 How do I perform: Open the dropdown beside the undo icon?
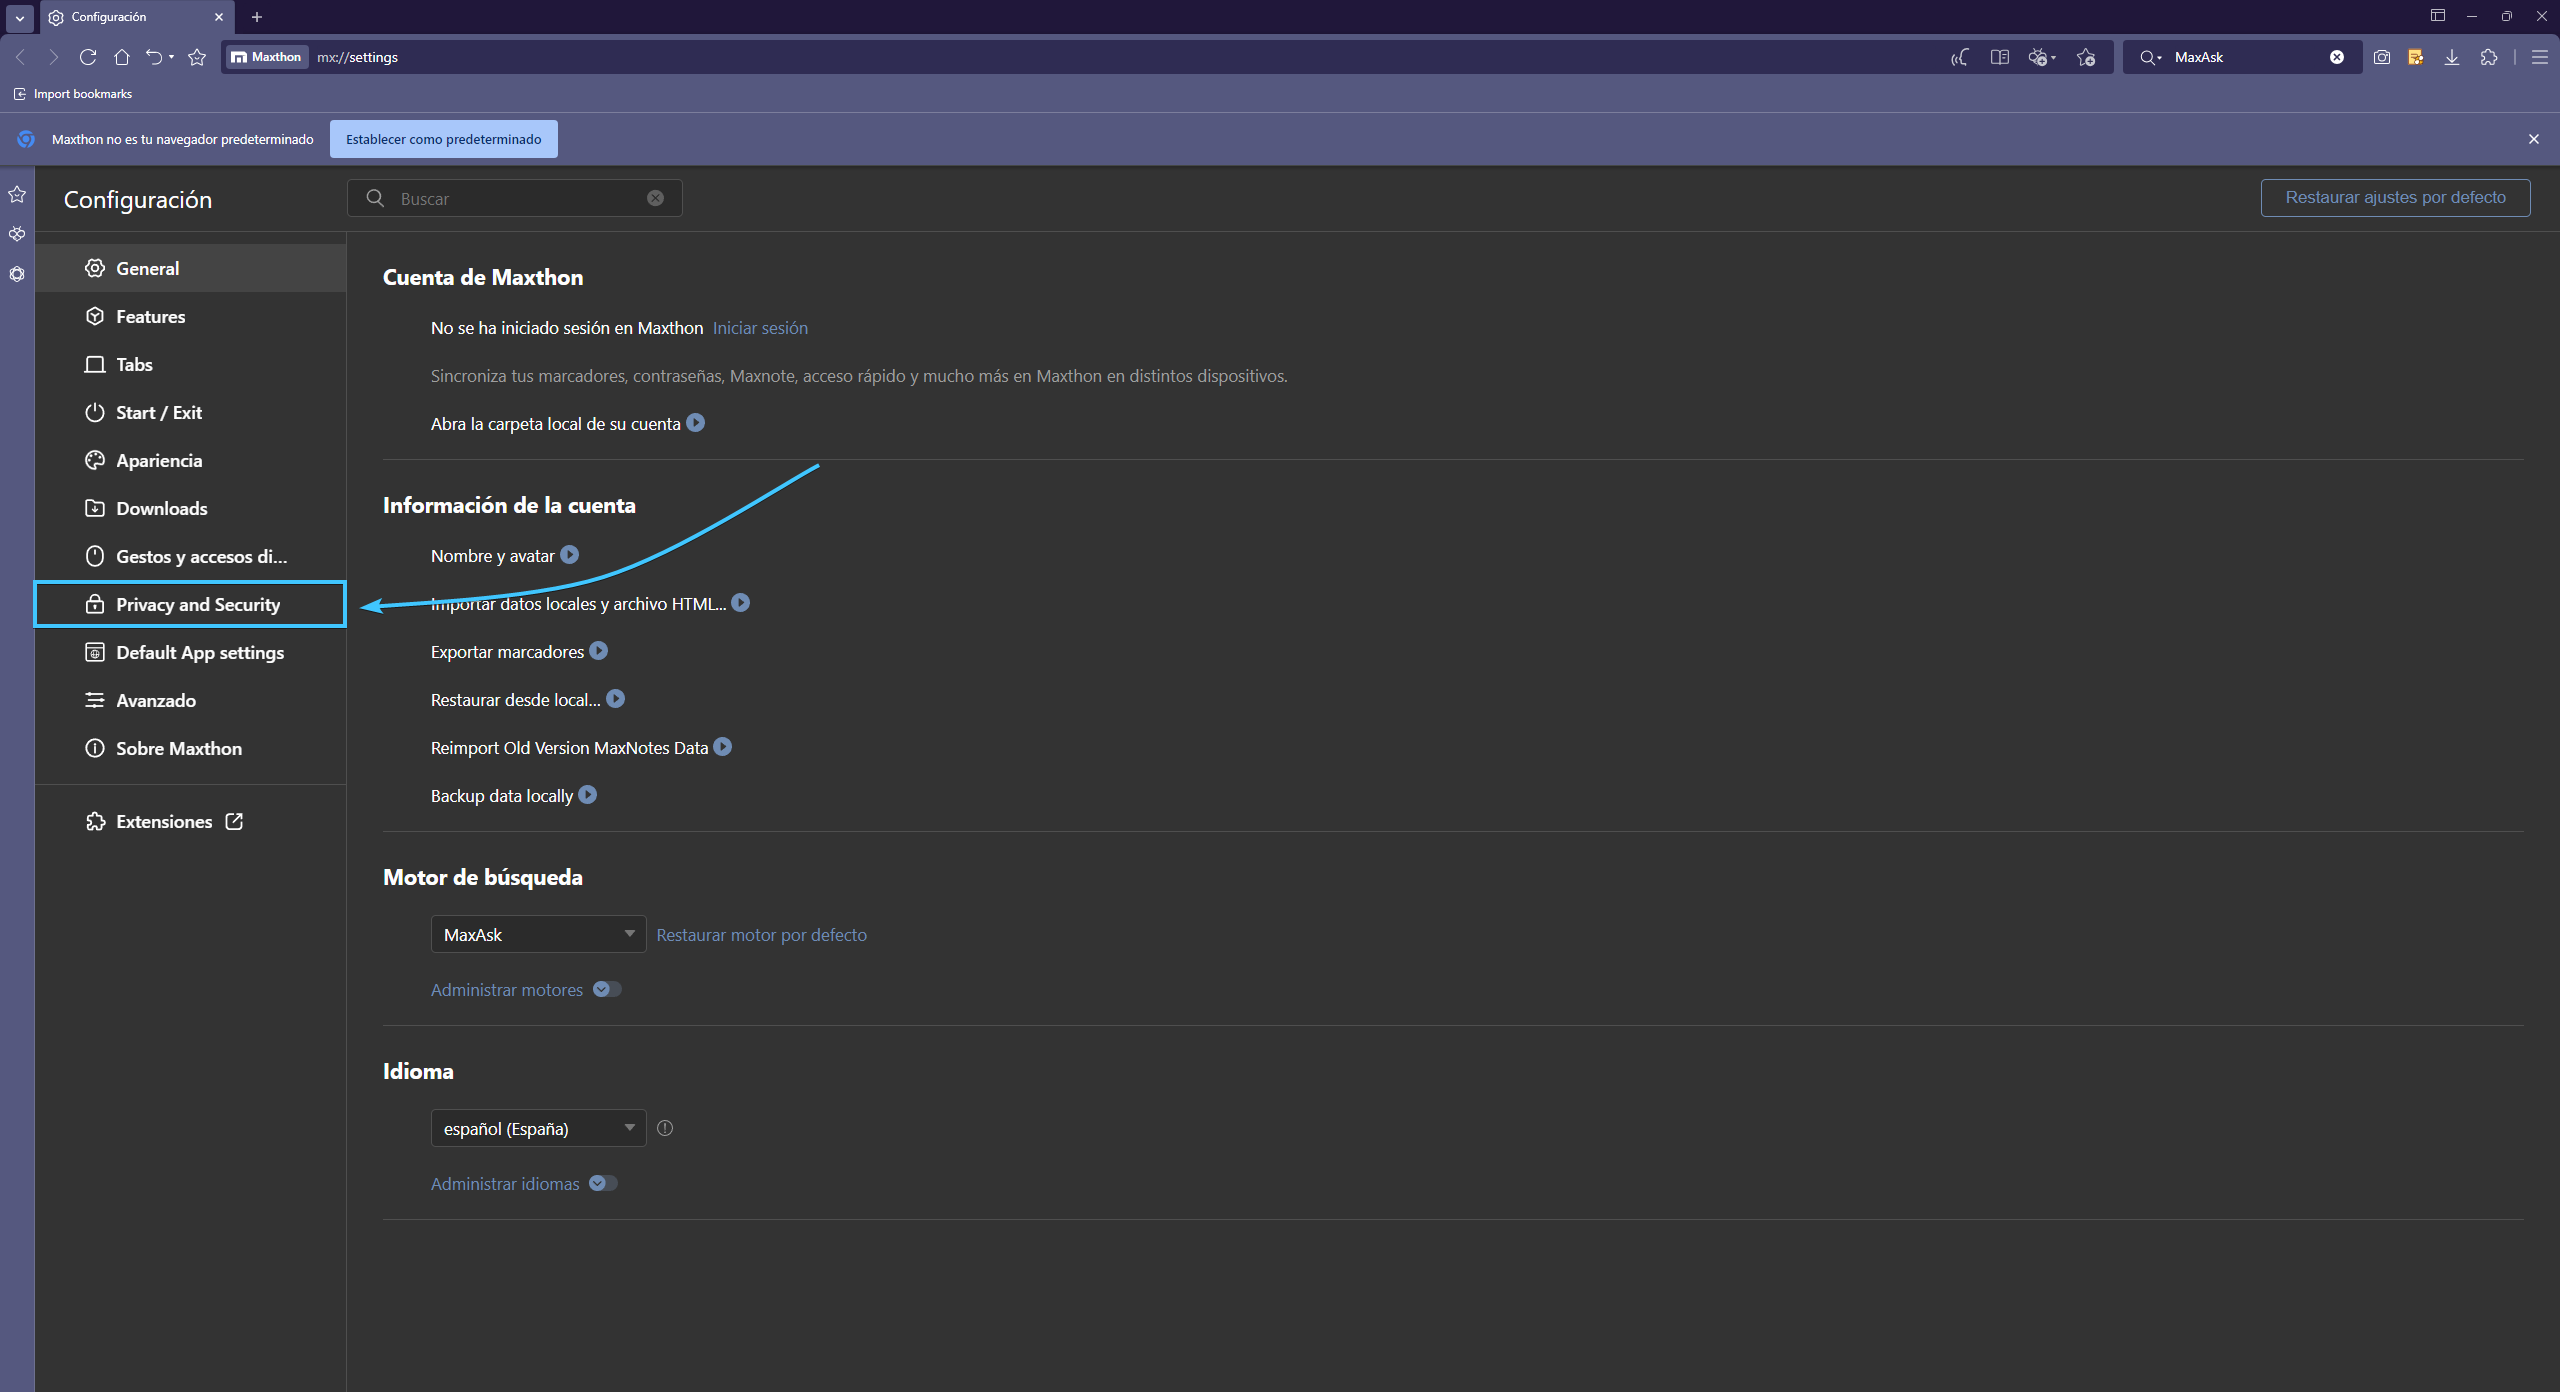tap(172, 57)
